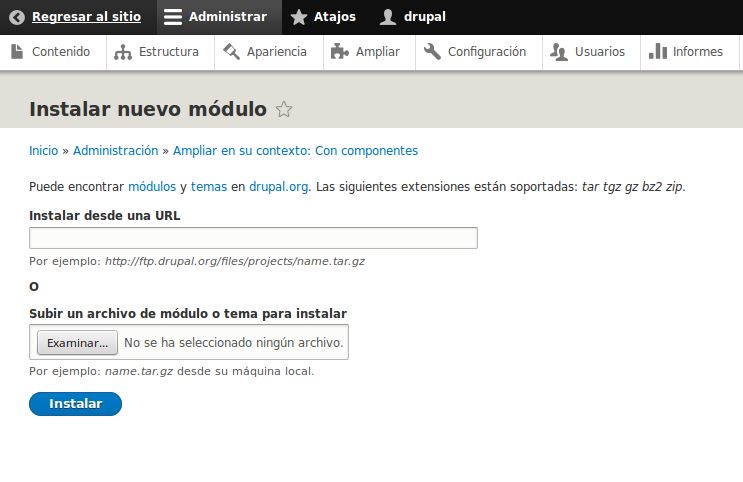Open the Usuarios admin section
Image resolution: width=743 pixels, height=482 pixels.
coord(599,52)
